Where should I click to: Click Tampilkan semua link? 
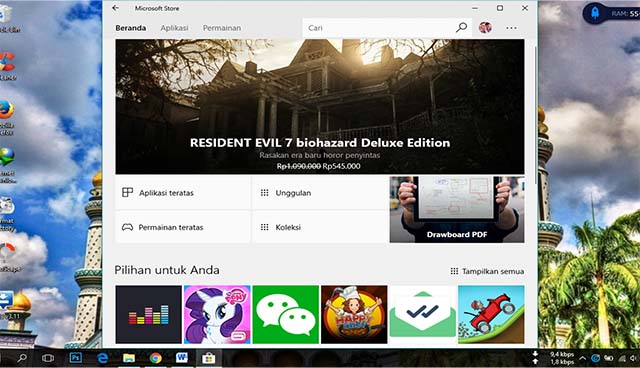tap(487, 271)
